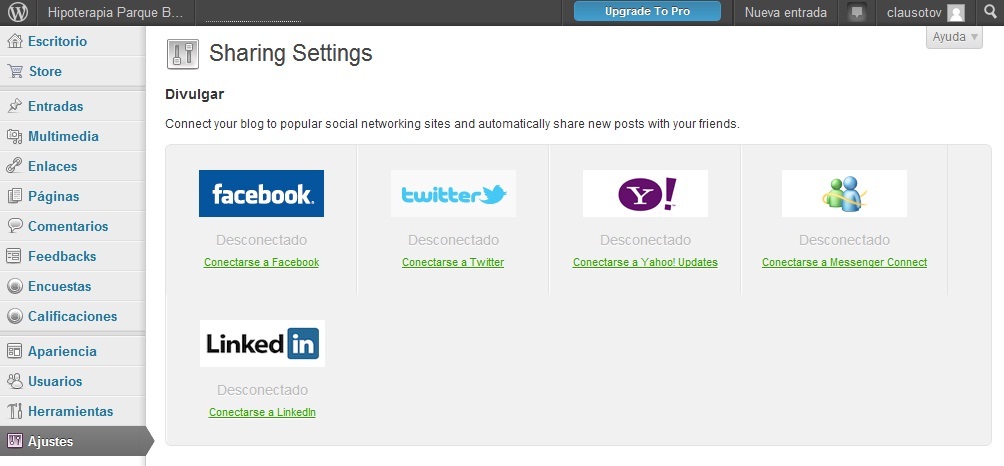
Task: Select Apariencia in the sidebar menu
Action: pos(62,351)
